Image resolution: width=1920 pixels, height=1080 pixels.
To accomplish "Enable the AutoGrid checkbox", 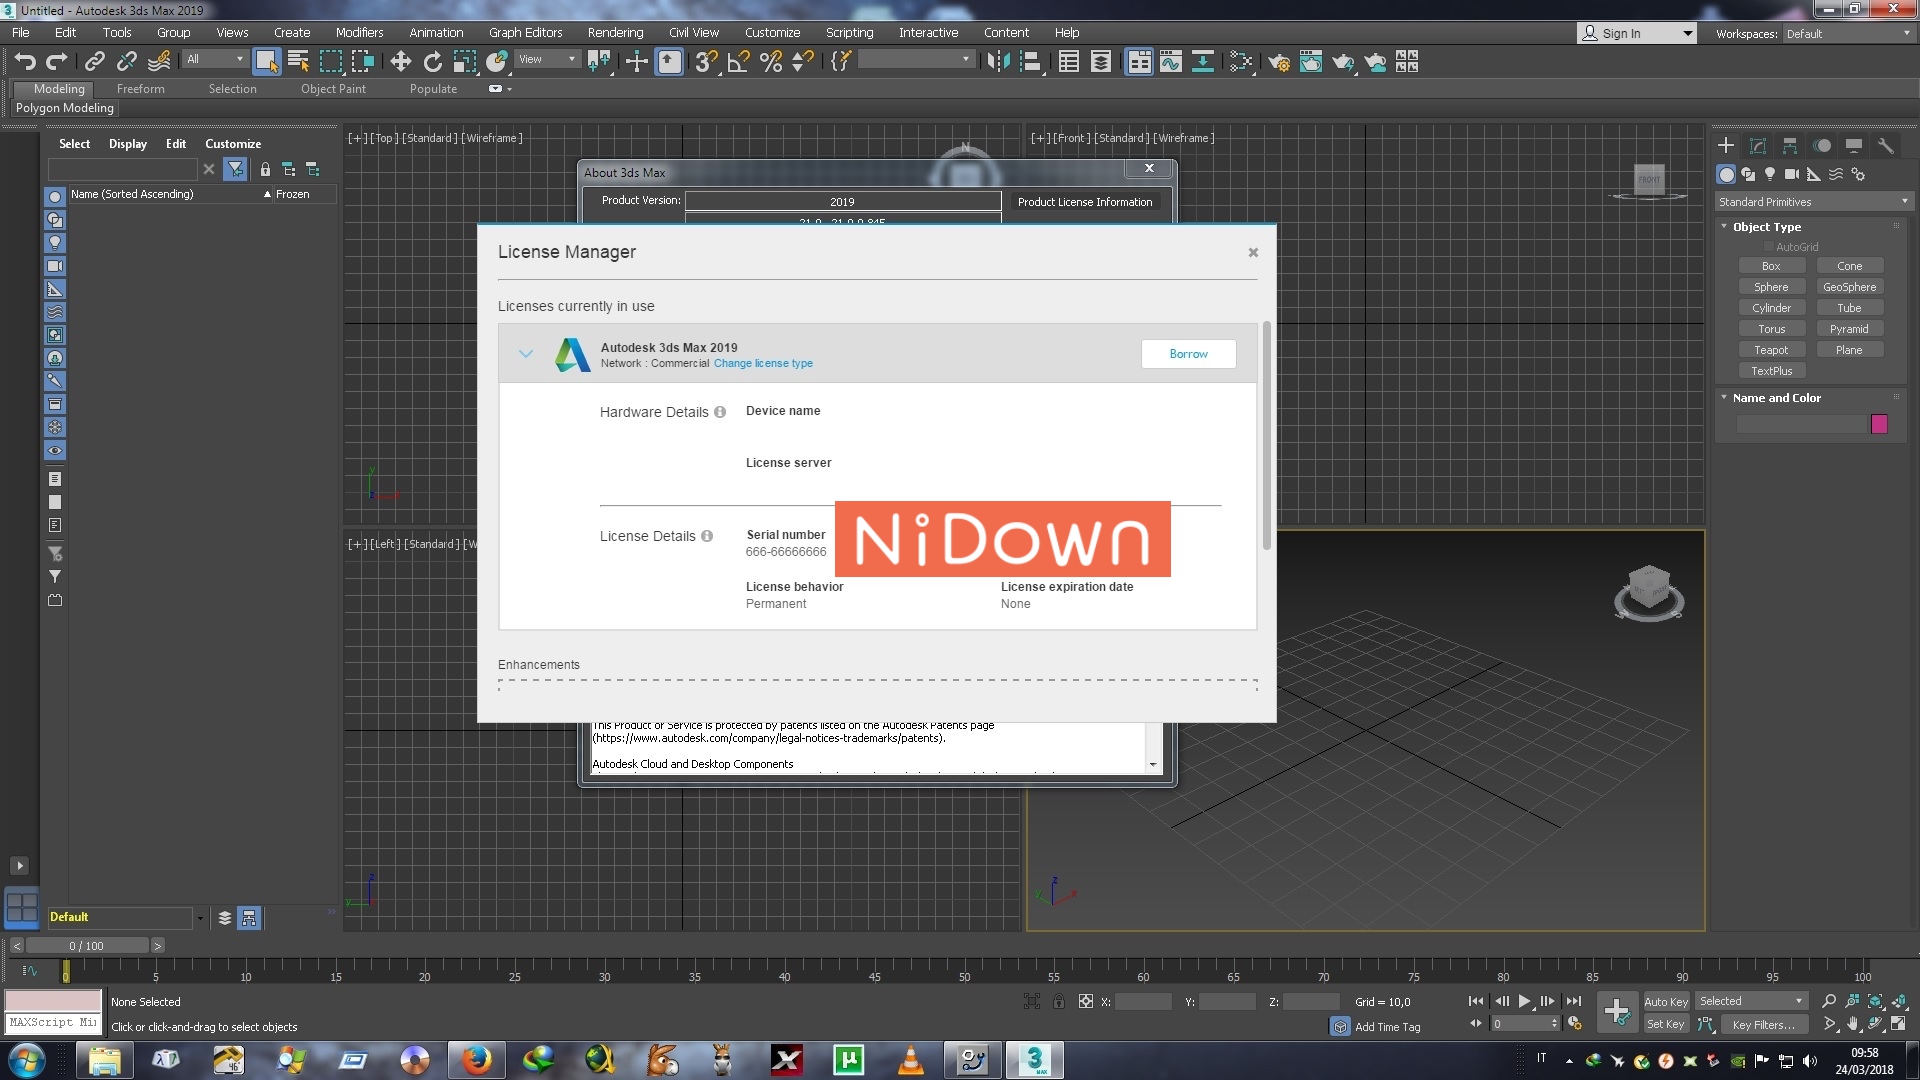I will coord(1768,246).
